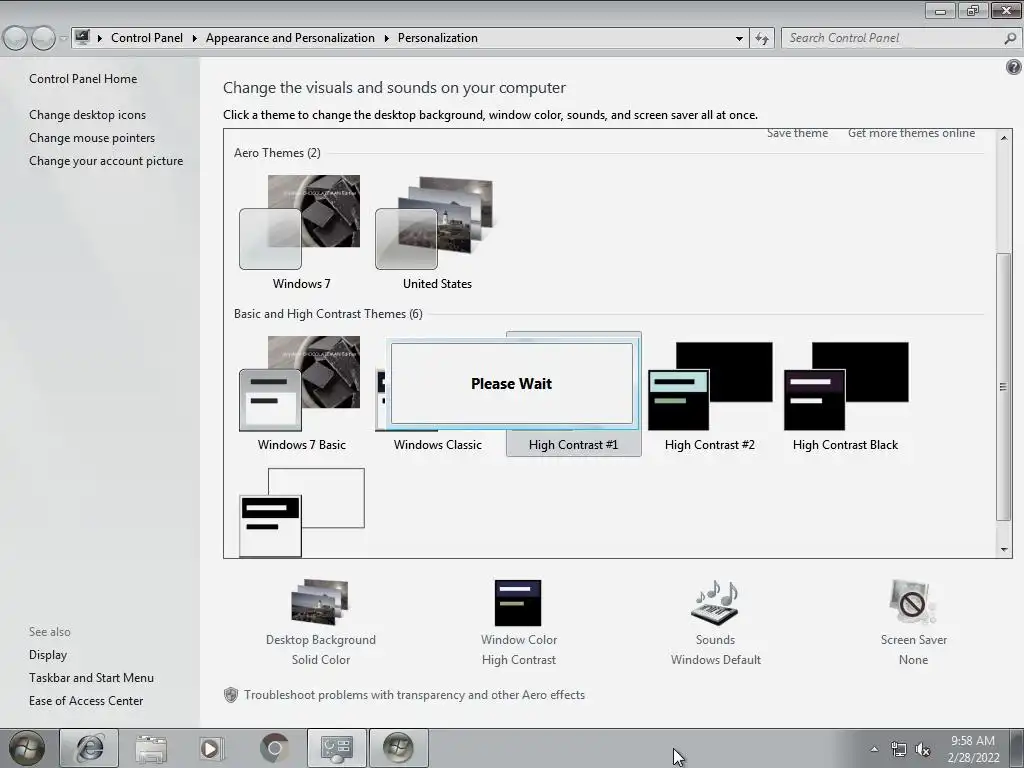
Task: Click the troubleshoot shield icon
Action: [x=231, y=695]
